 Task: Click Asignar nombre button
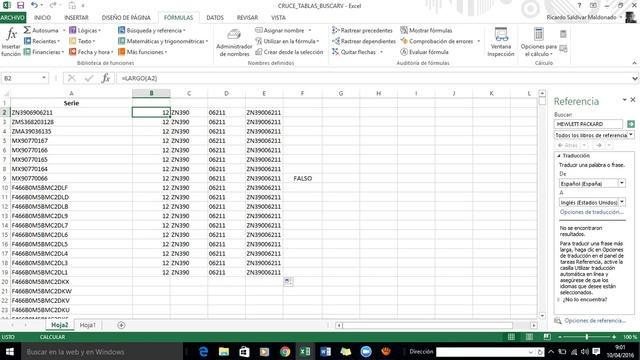[283, 31]
